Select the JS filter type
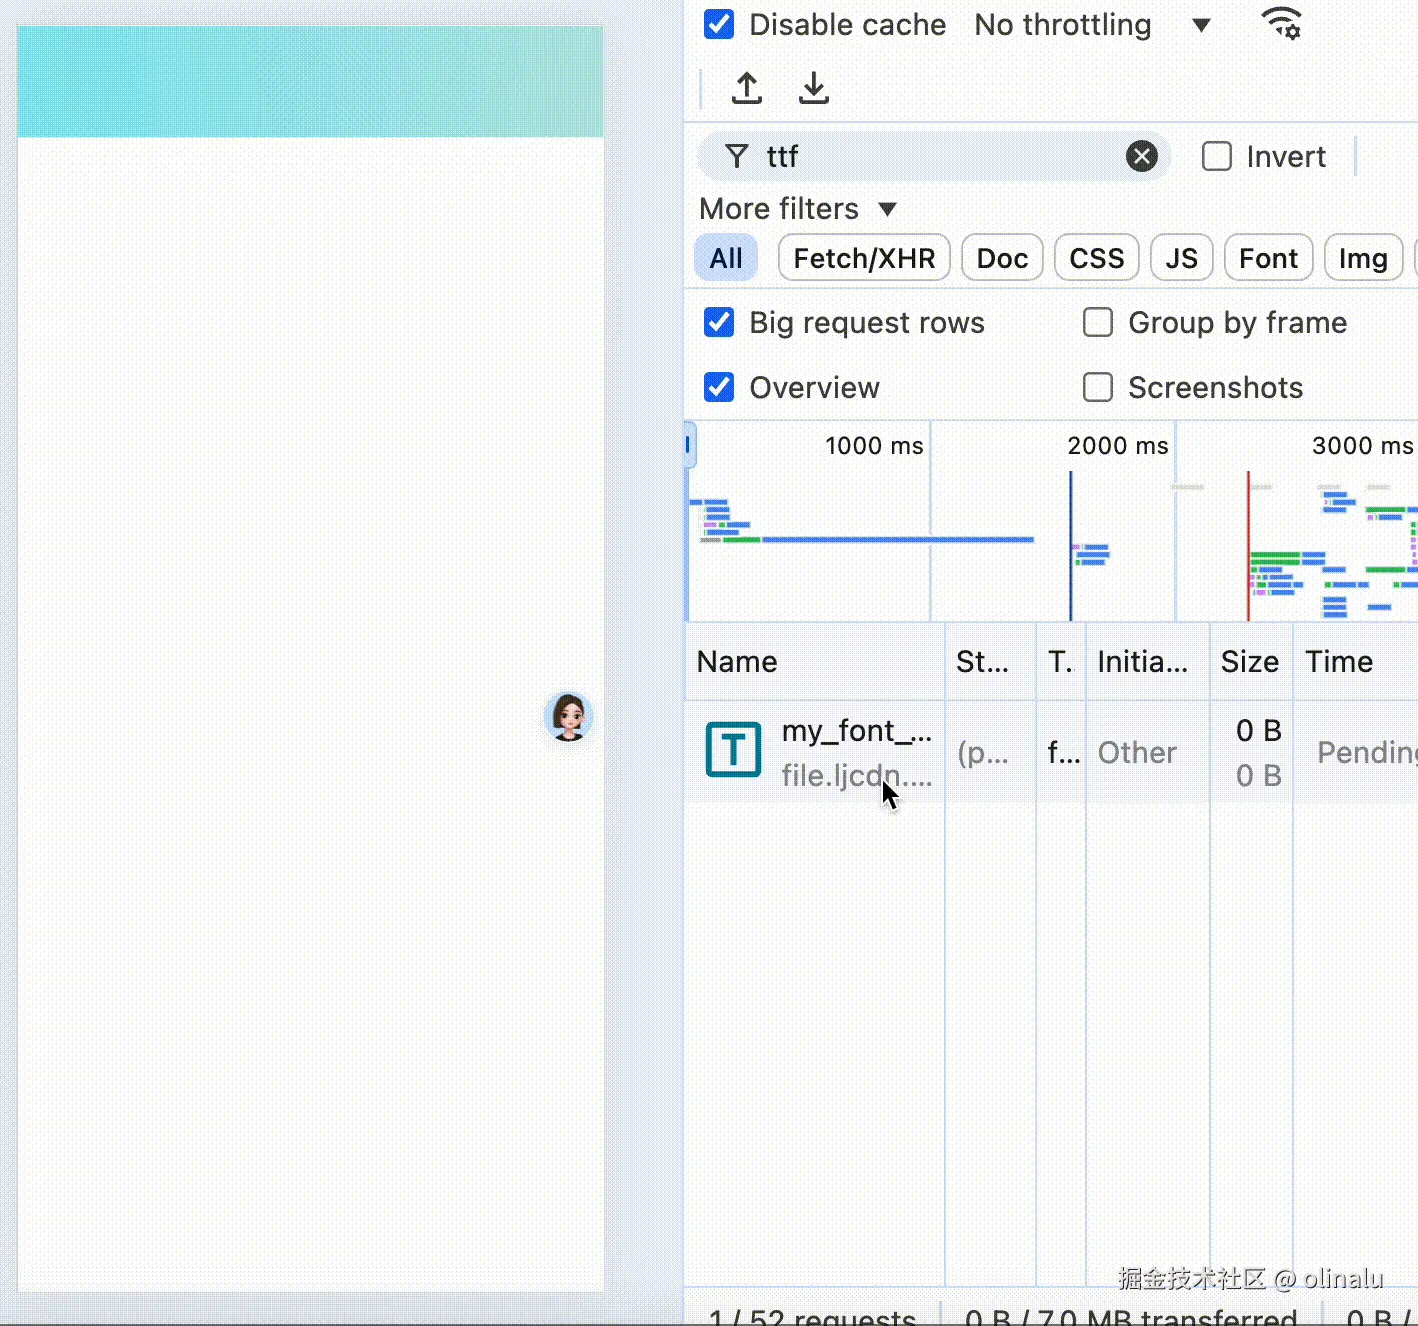Image resolution: width=1418 pixels, height=1326 pixels. click(x=1182, y=258)
